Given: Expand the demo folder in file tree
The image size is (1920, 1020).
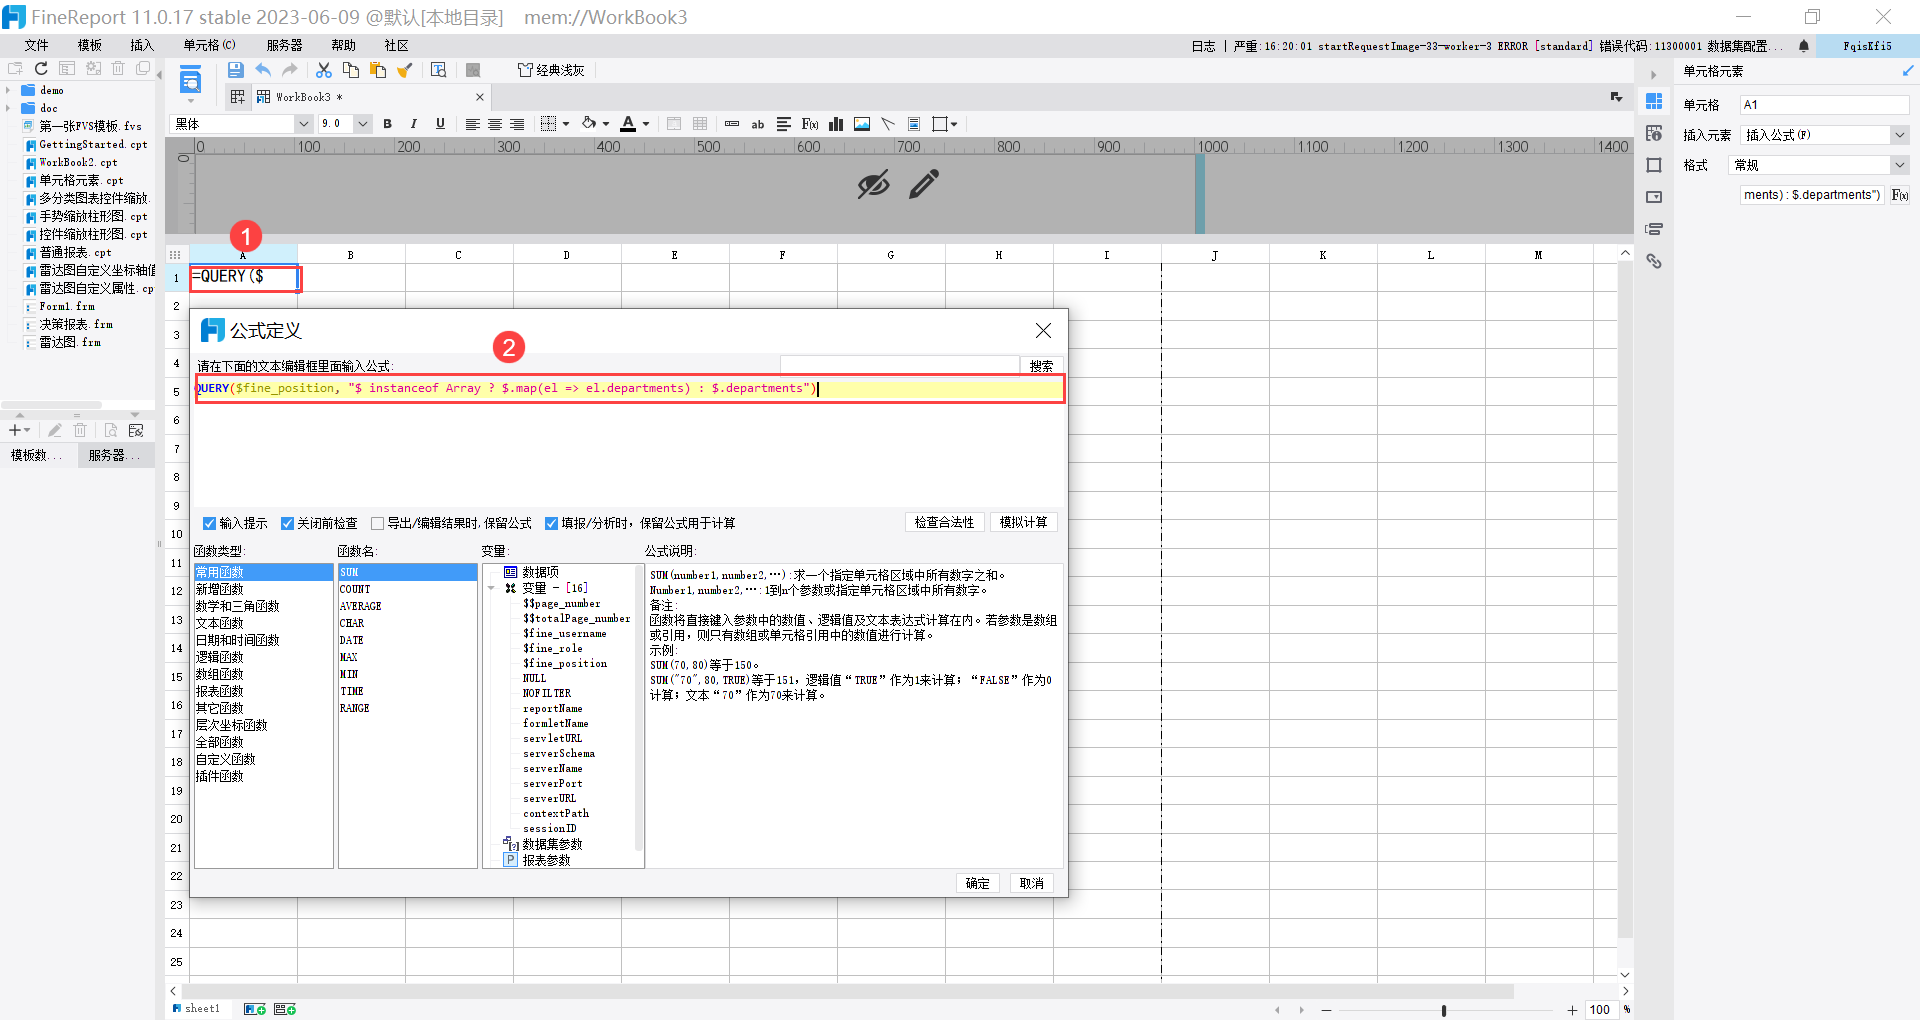Looking at the screenshot, I should (8, 91).
